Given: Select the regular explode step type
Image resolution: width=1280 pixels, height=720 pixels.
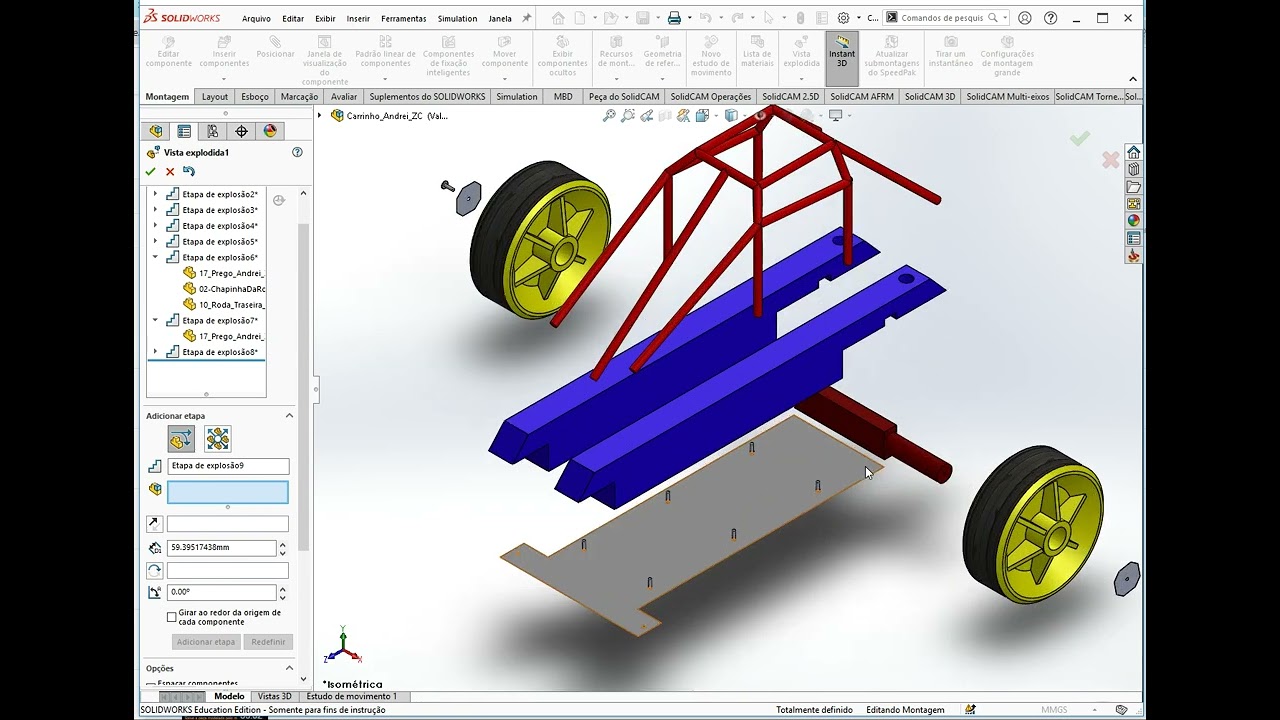Looking at the screenshot, I should 181,438.
